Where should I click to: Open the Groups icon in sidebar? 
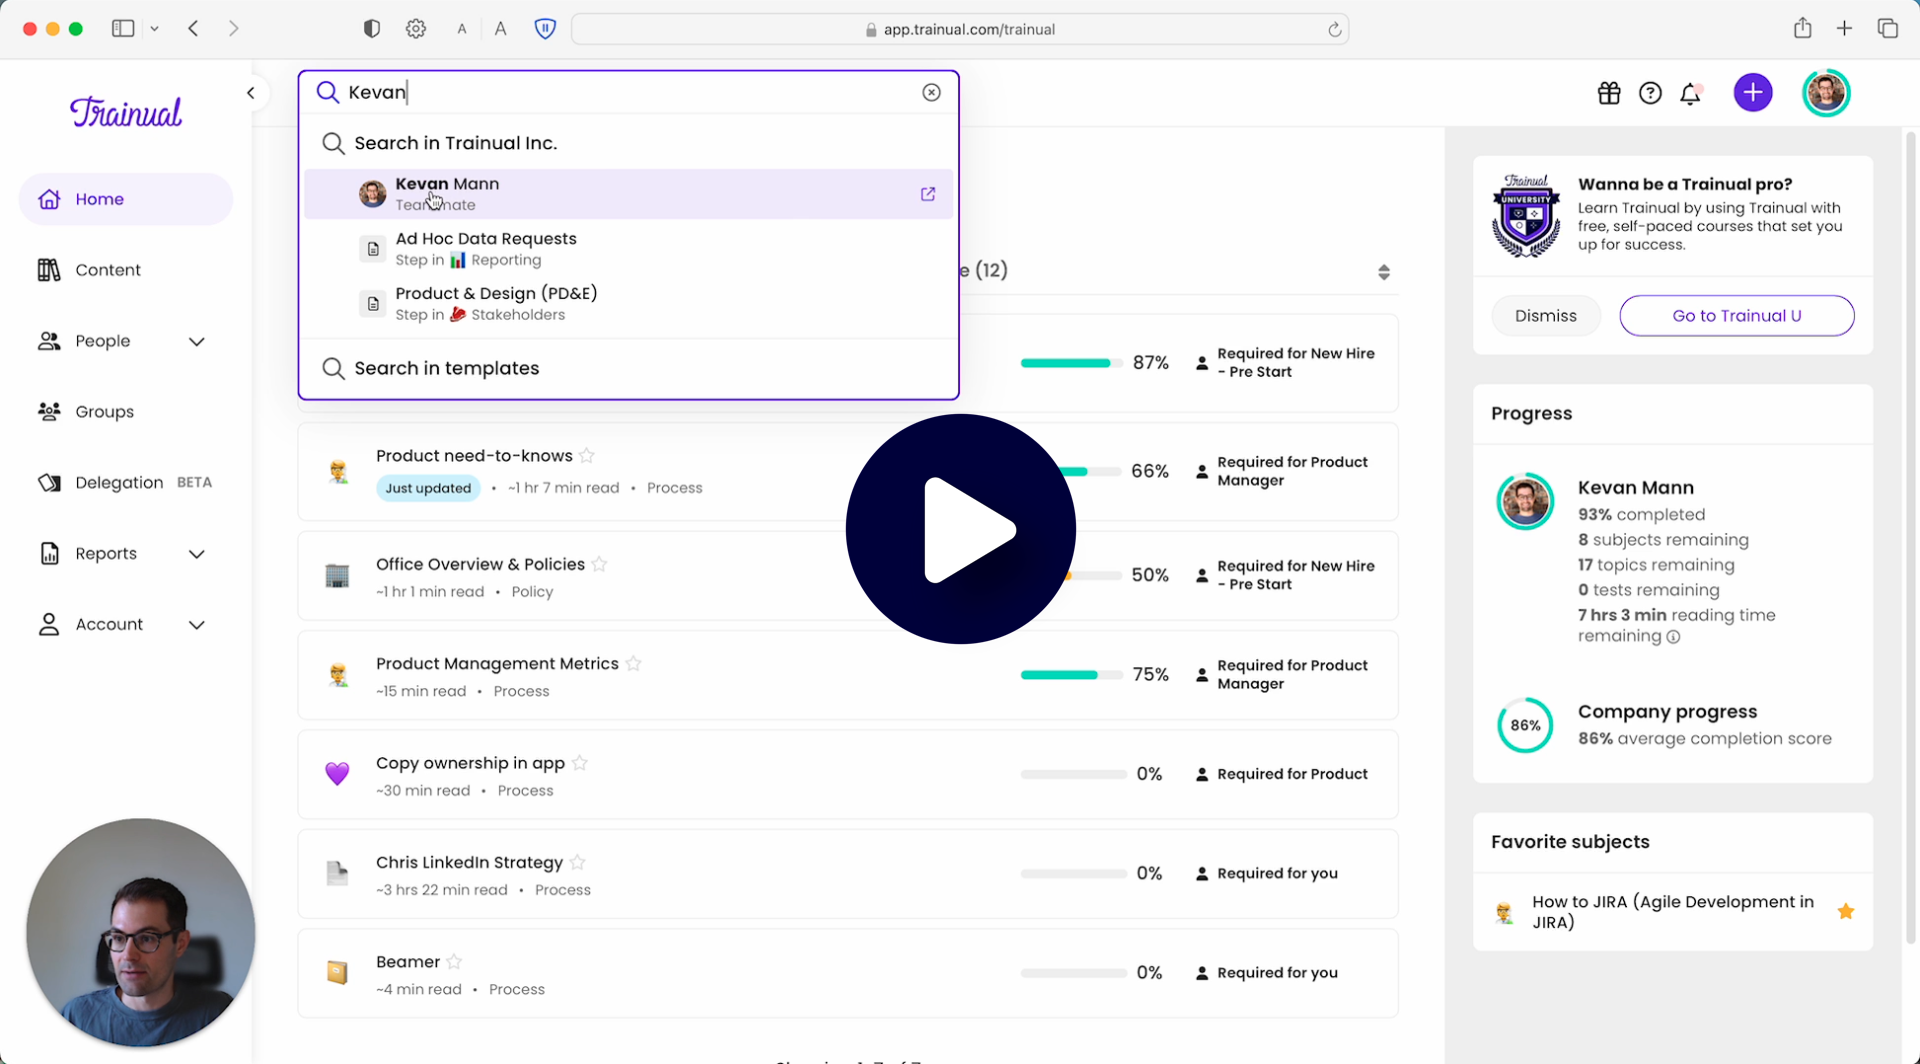[x=48, y=411]
